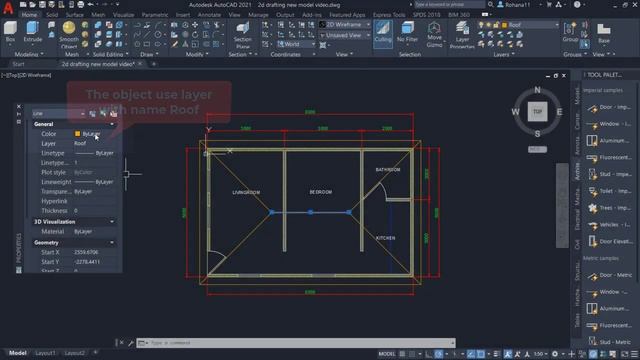Open the Autodesk App Store cart icon
Image resolution: width=640 pixels, height=360 pixels.
coord(549,5)
